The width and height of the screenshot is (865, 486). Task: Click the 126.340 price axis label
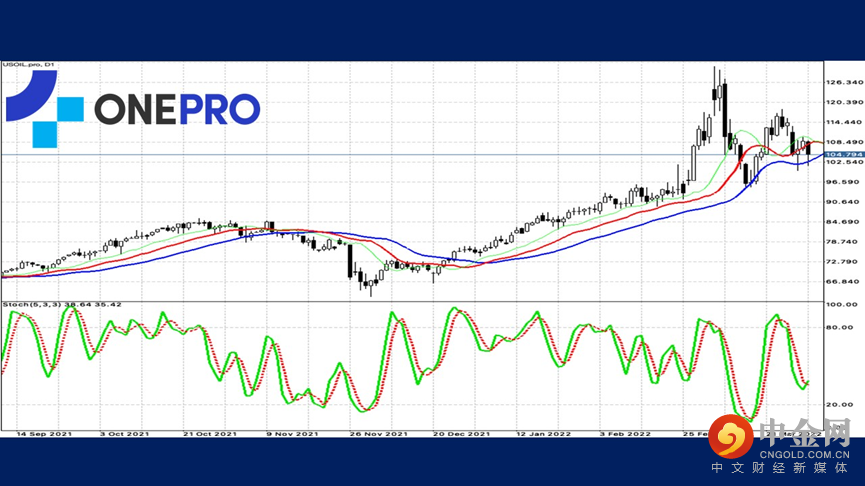click(844, 82)
